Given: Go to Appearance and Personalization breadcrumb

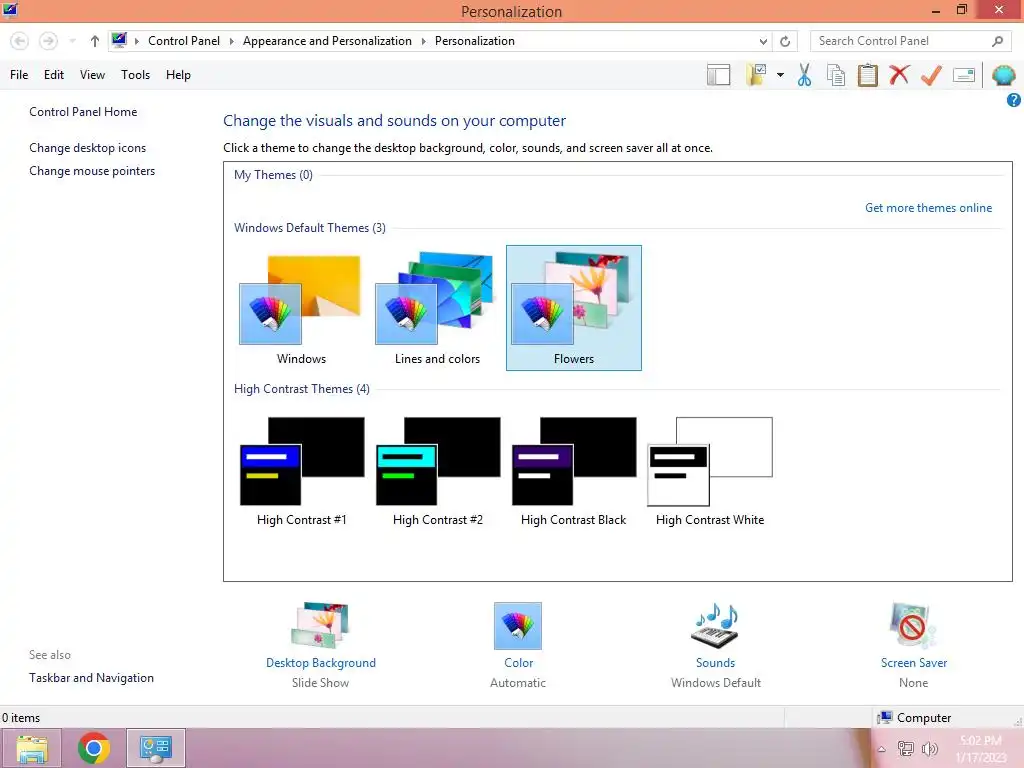Looking at the screenshot, I should coord(327,41).
